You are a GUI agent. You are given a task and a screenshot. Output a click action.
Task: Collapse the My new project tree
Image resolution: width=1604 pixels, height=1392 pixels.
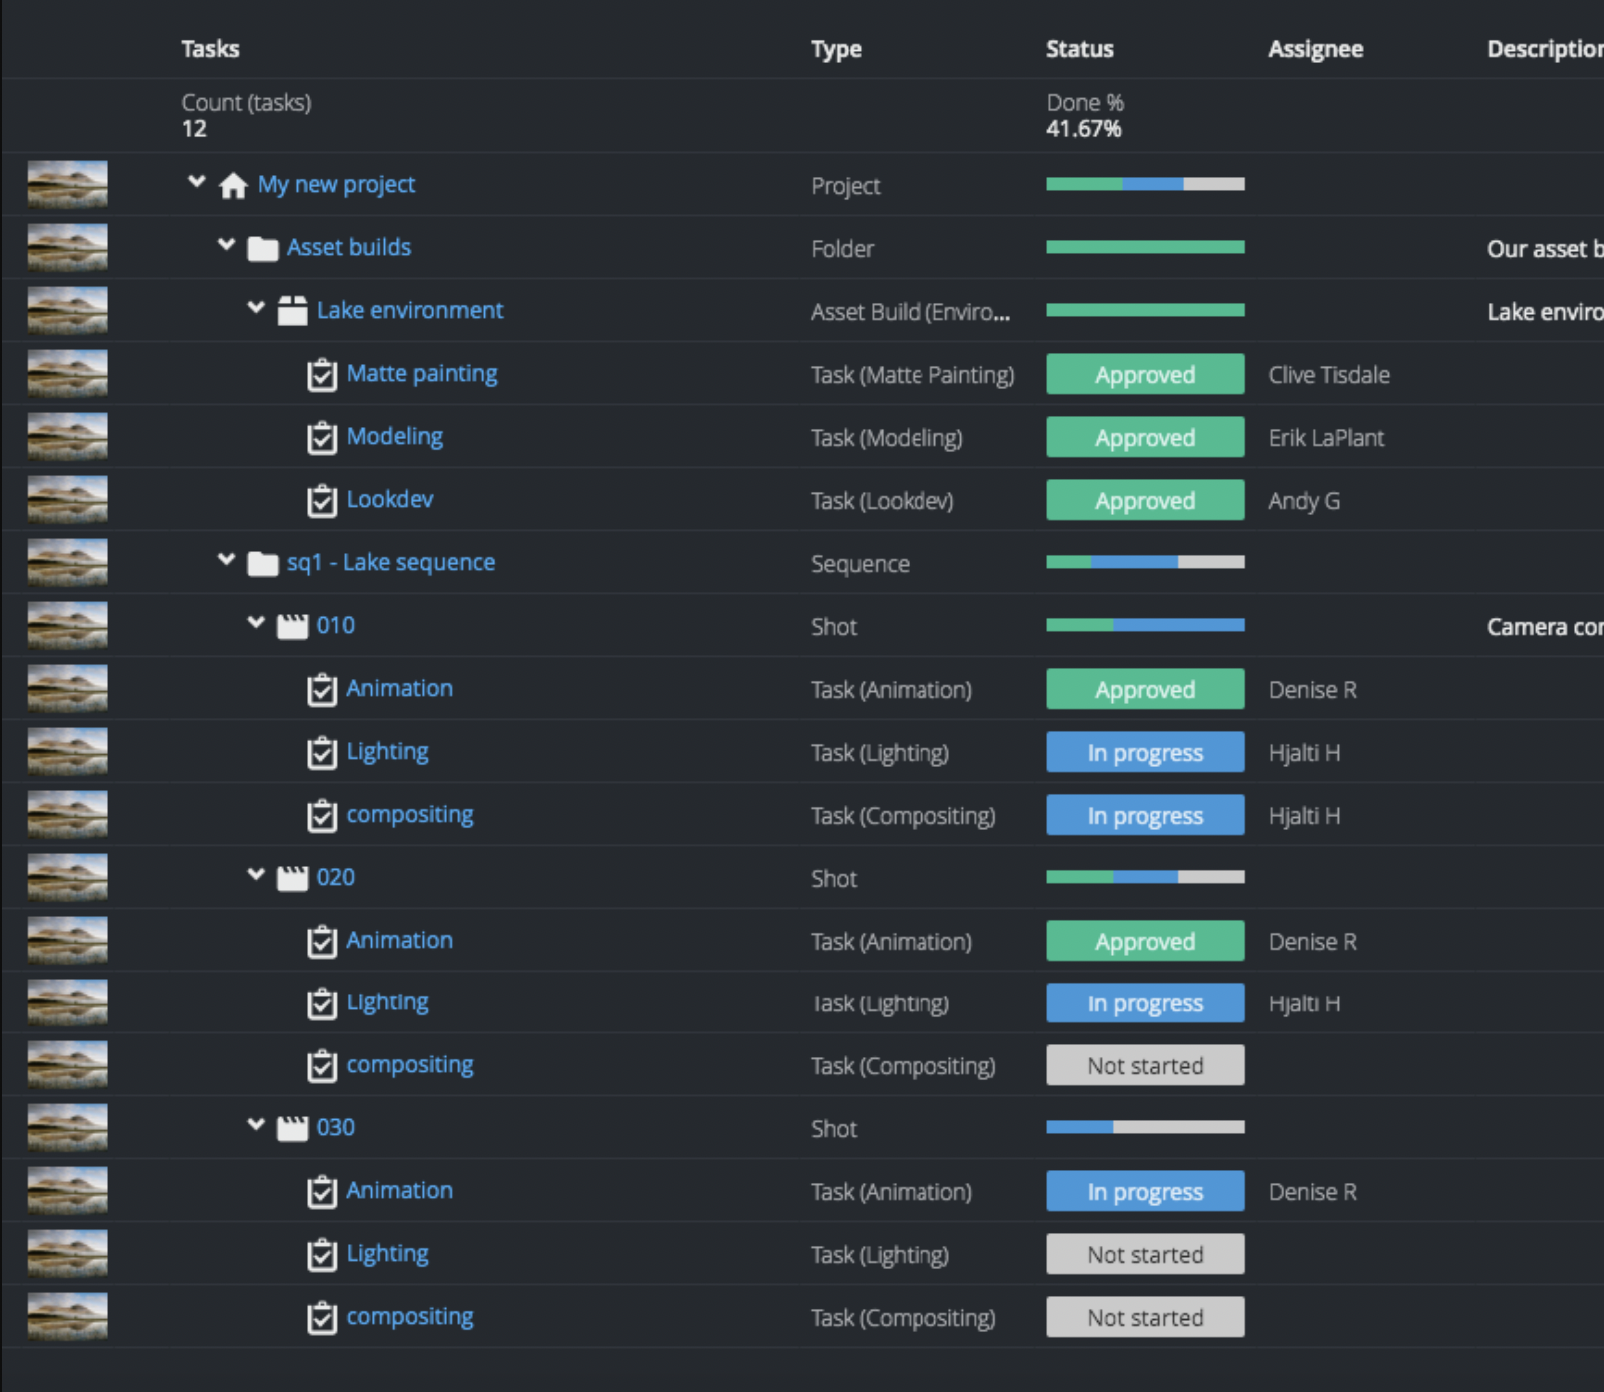click(197, 182)
